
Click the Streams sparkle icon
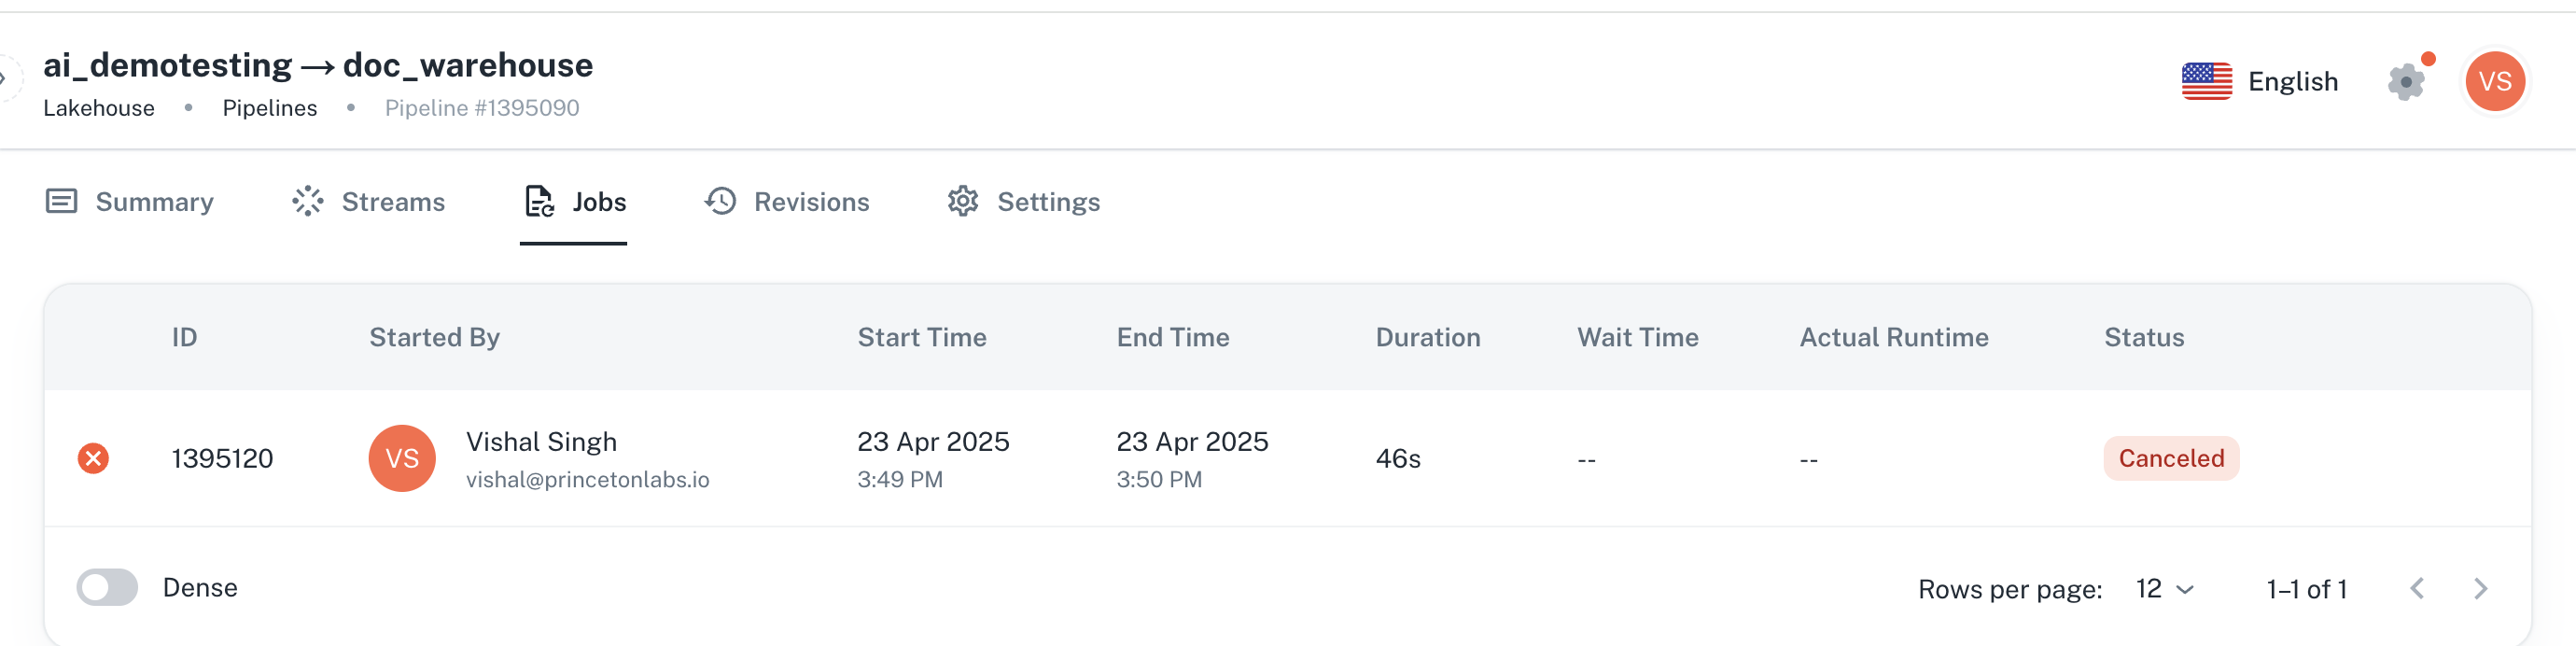(308, 202)
